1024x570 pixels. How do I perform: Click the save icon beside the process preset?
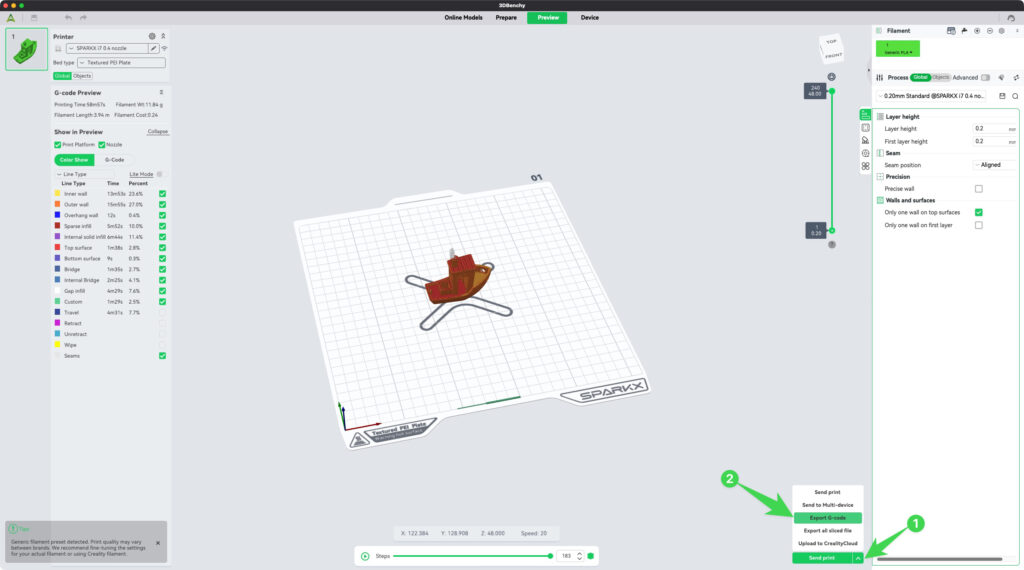click(x=1003, y=96)
